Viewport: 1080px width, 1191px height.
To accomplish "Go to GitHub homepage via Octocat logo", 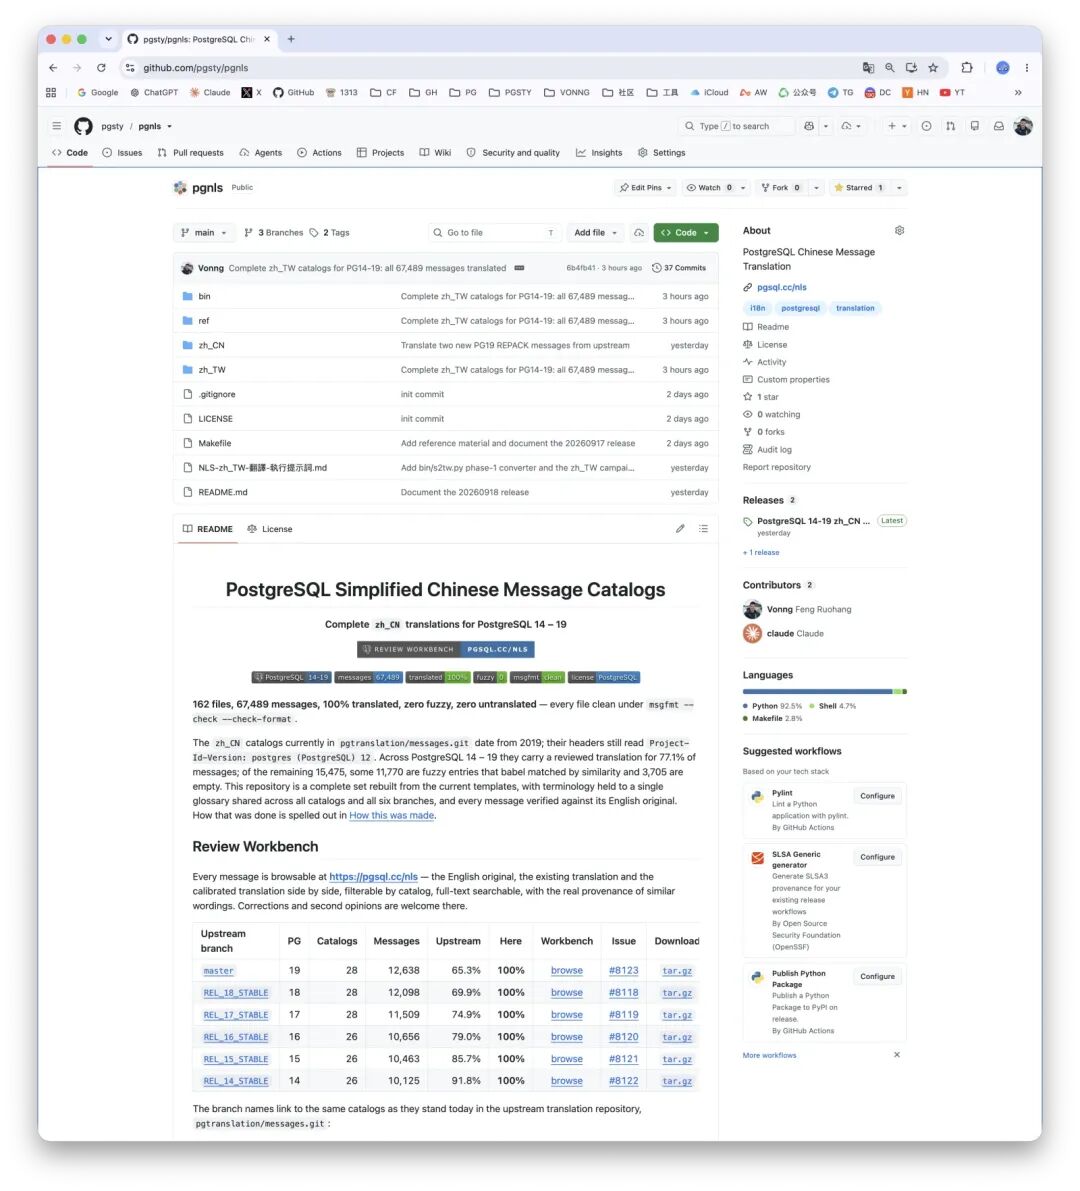I will pos(84,126).
